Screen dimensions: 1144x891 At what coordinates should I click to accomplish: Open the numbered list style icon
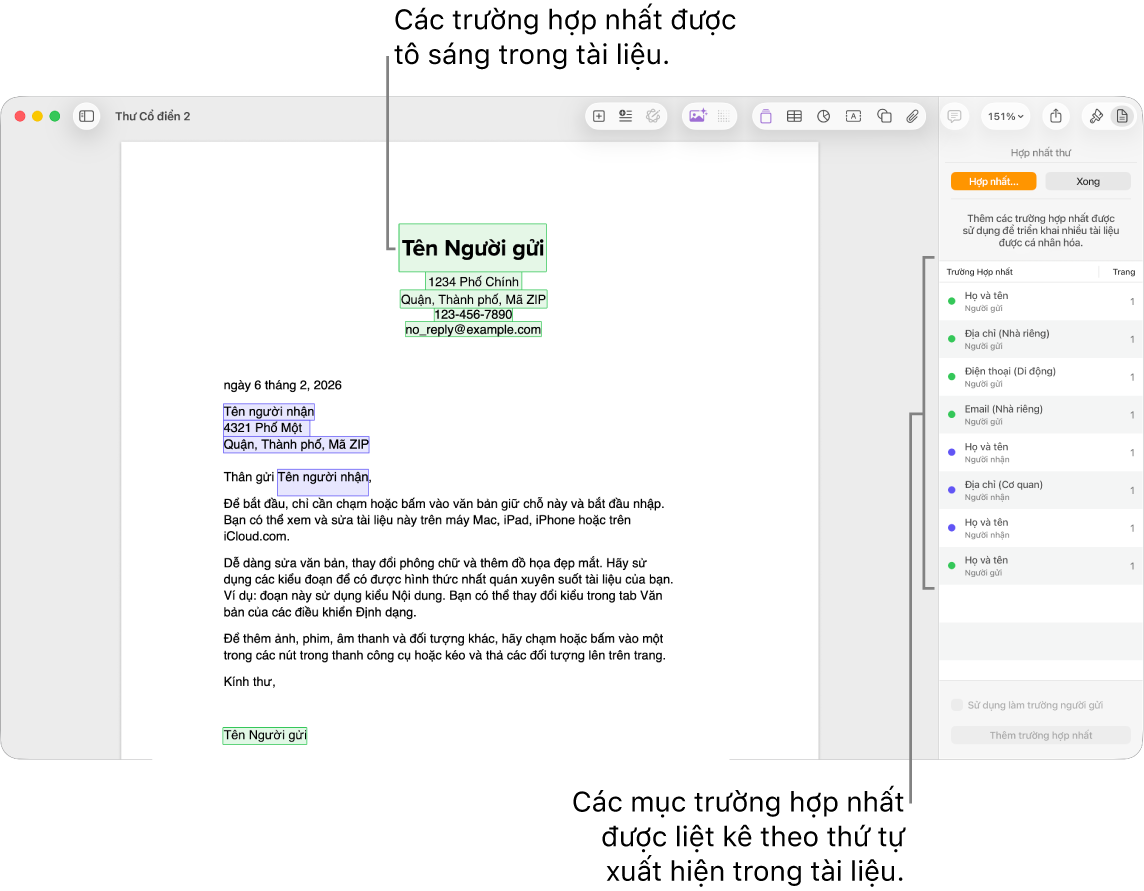coord(625,116)
